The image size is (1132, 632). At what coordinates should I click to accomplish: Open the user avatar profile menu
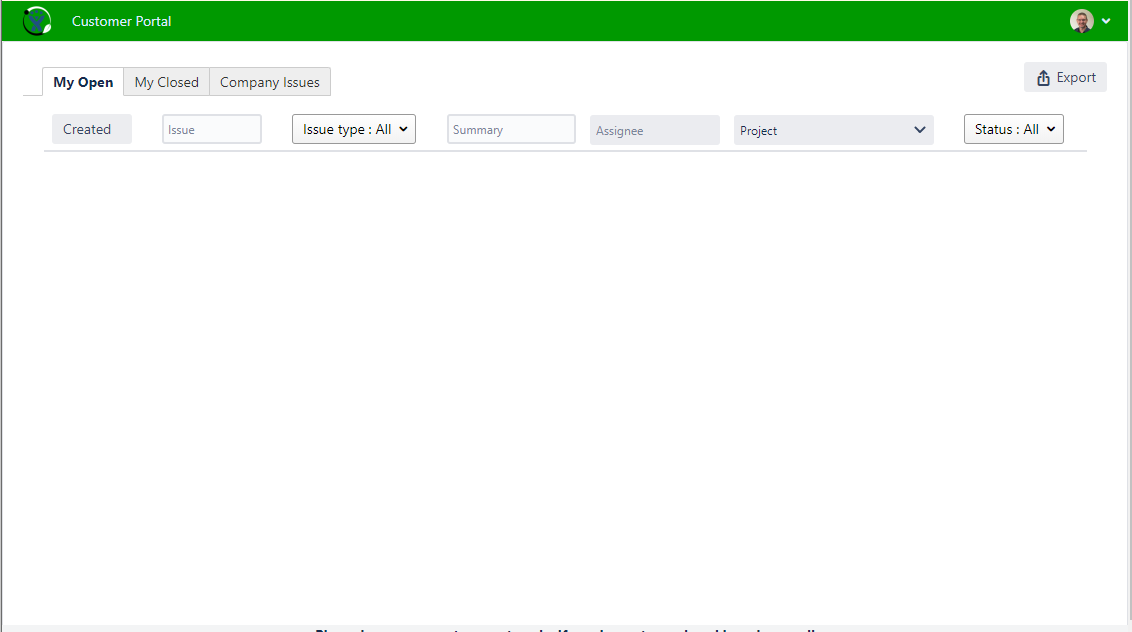point(1081,21)
